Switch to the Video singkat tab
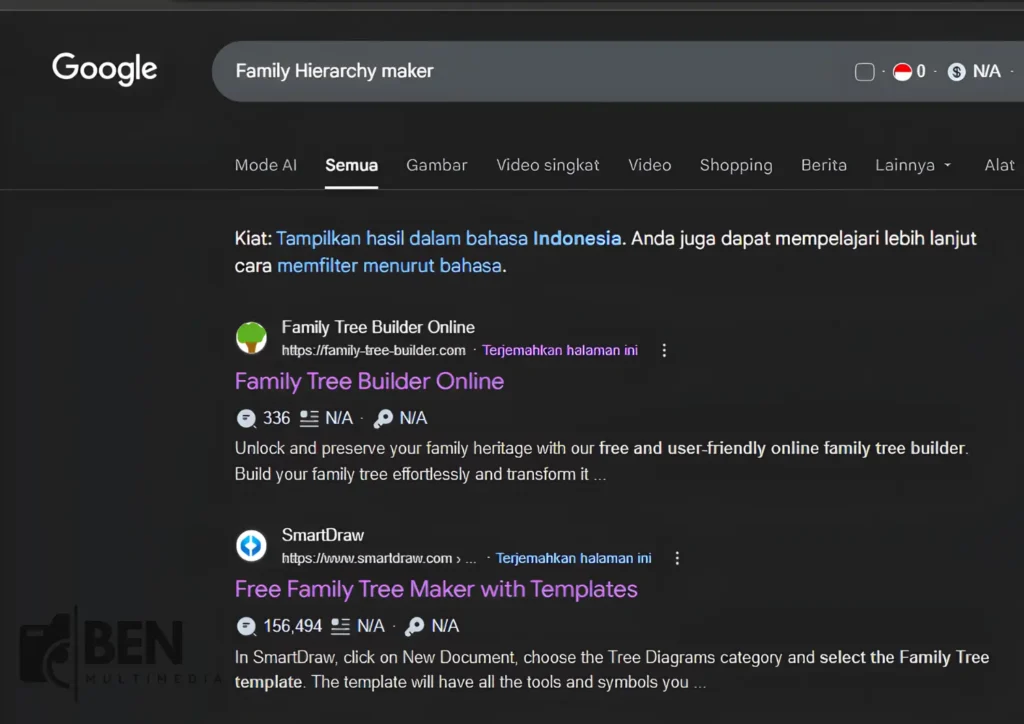This screenshot has width=1024, height=724. click(548, 165)
